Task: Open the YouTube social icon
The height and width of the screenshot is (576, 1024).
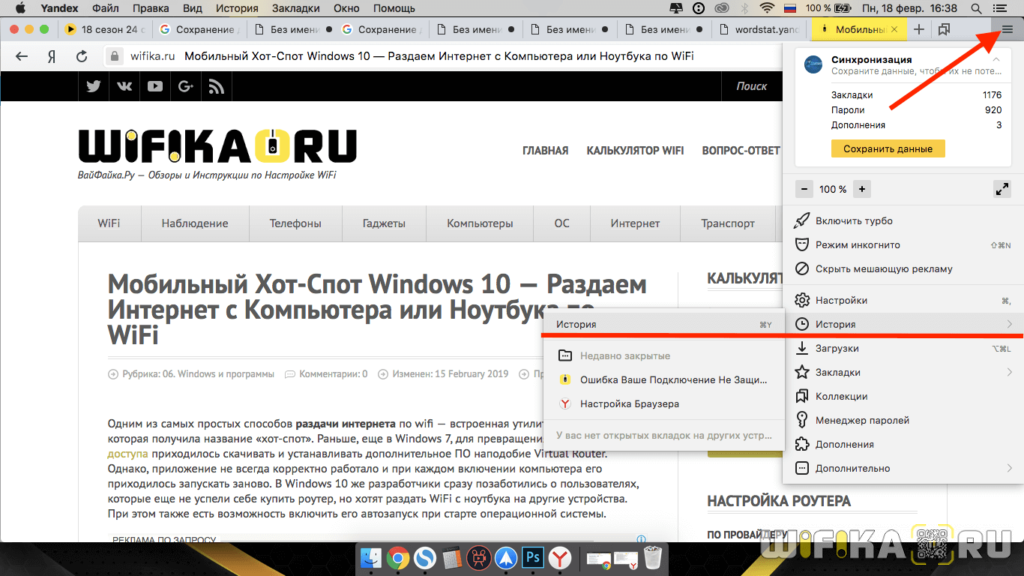Action: point(155,86)
